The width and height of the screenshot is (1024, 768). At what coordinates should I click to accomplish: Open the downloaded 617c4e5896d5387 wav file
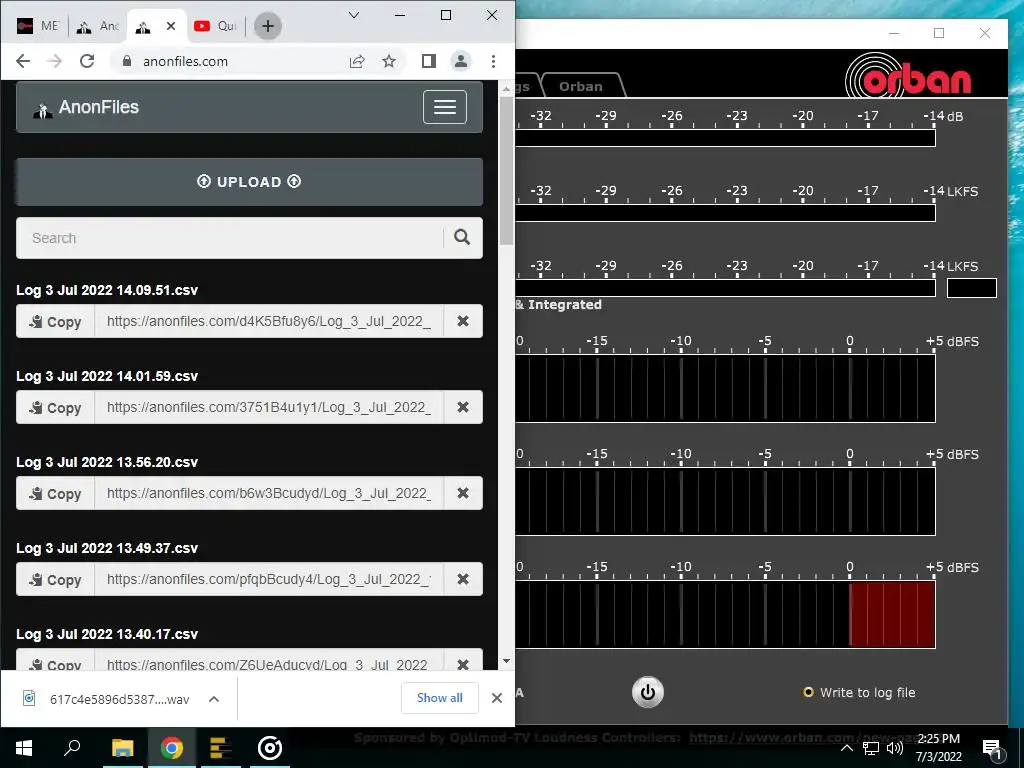106,699
